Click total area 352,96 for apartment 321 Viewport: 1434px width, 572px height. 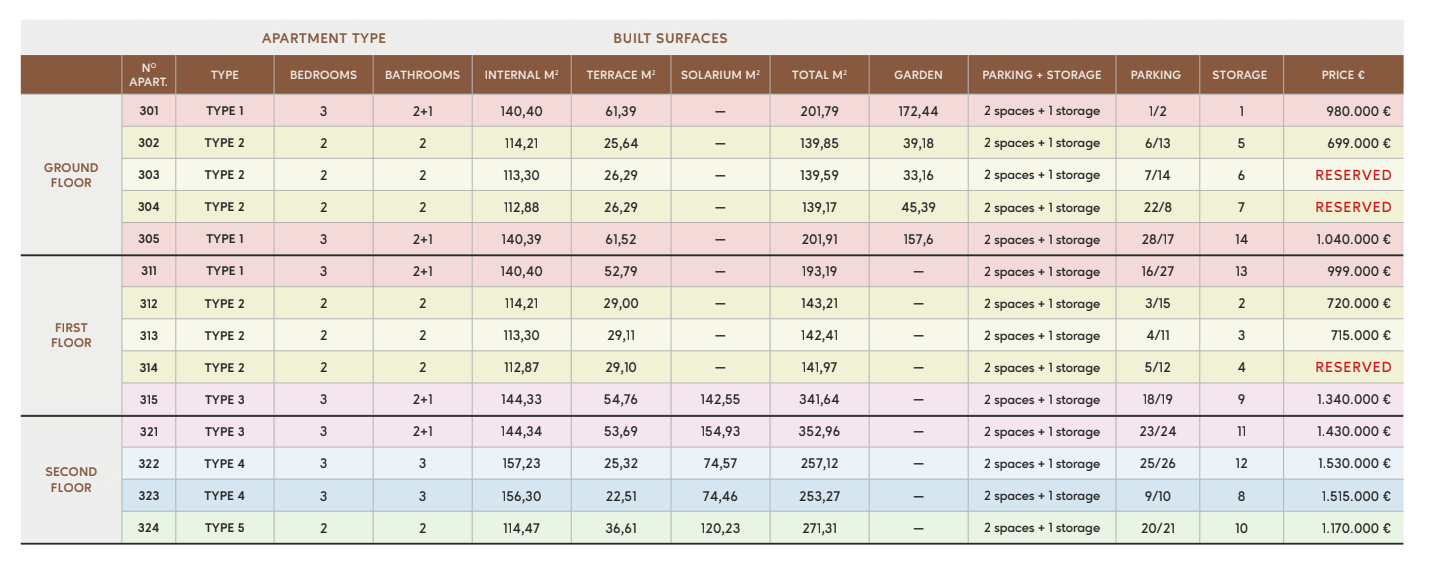(819, 432)
